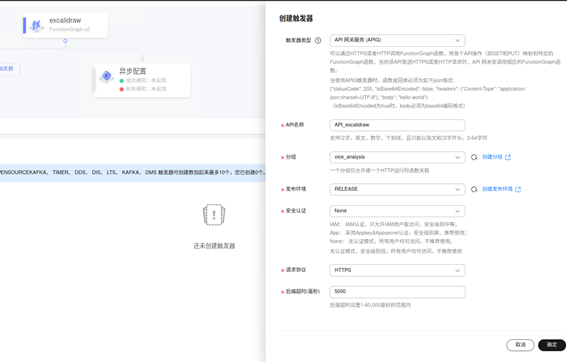Image resolution: width=567 pixels, height=362 pixels.
Task: Click the backend timeout 5000 field
Action: [x=397, y=292]
